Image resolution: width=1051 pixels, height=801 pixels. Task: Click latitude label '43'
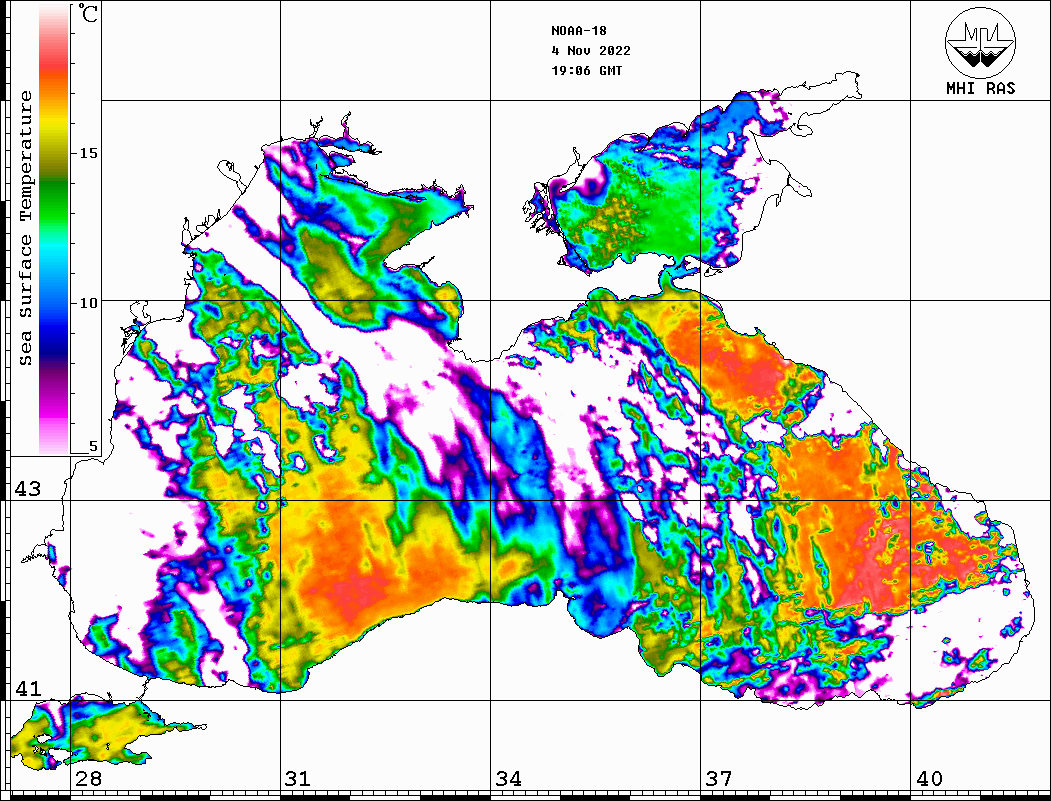pos(27,489)
